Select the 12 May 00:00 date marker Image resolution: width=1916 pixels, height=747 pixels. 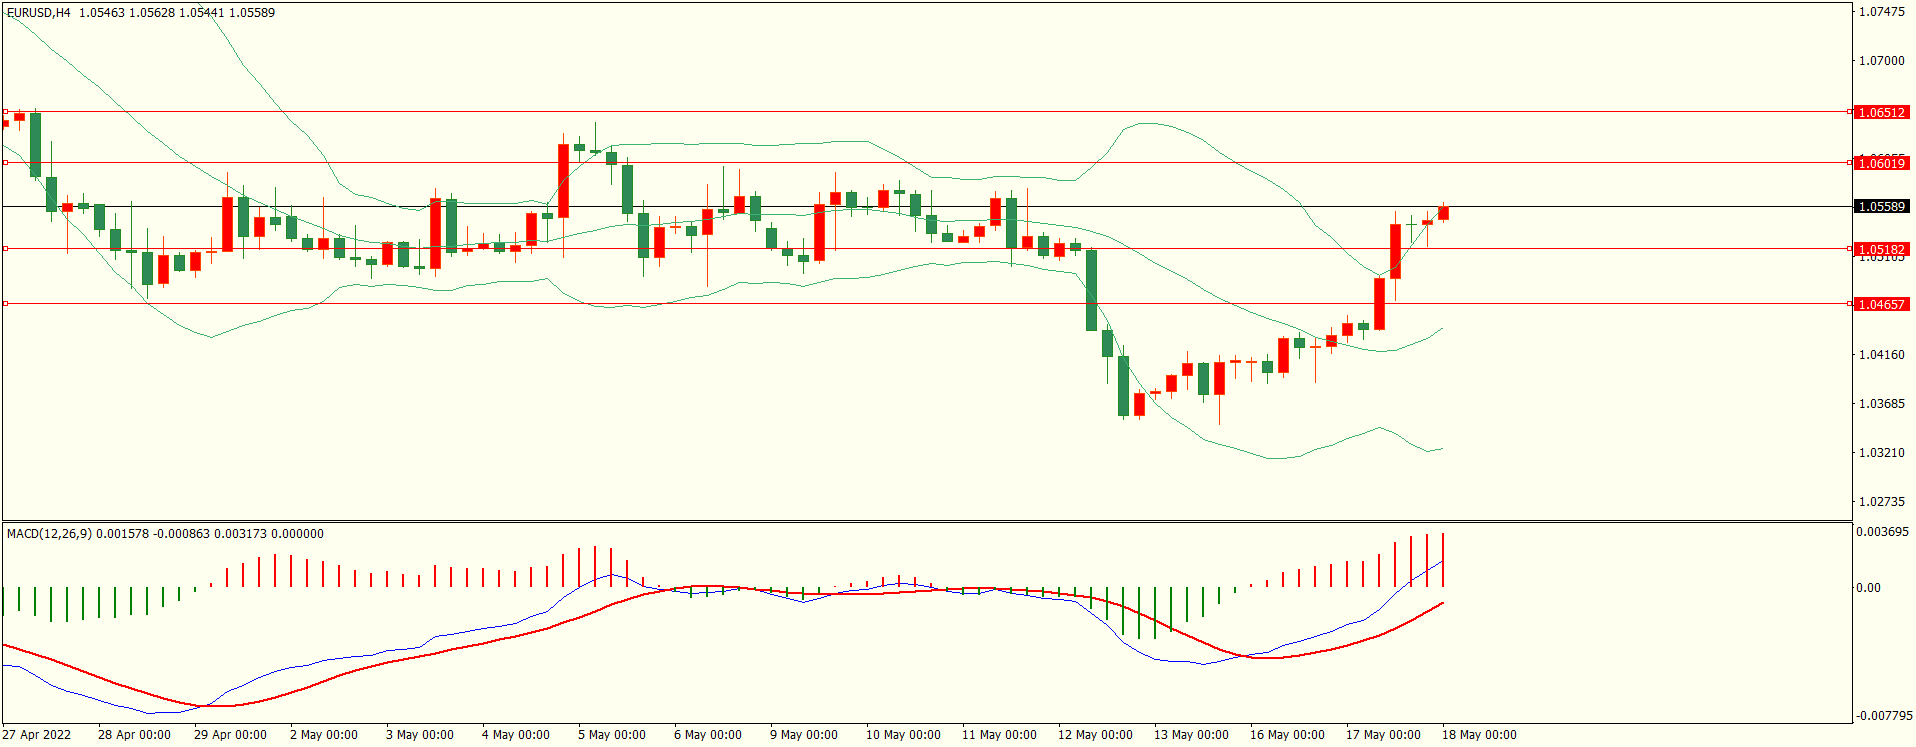pyautogui.click(x=1095, y=735)
